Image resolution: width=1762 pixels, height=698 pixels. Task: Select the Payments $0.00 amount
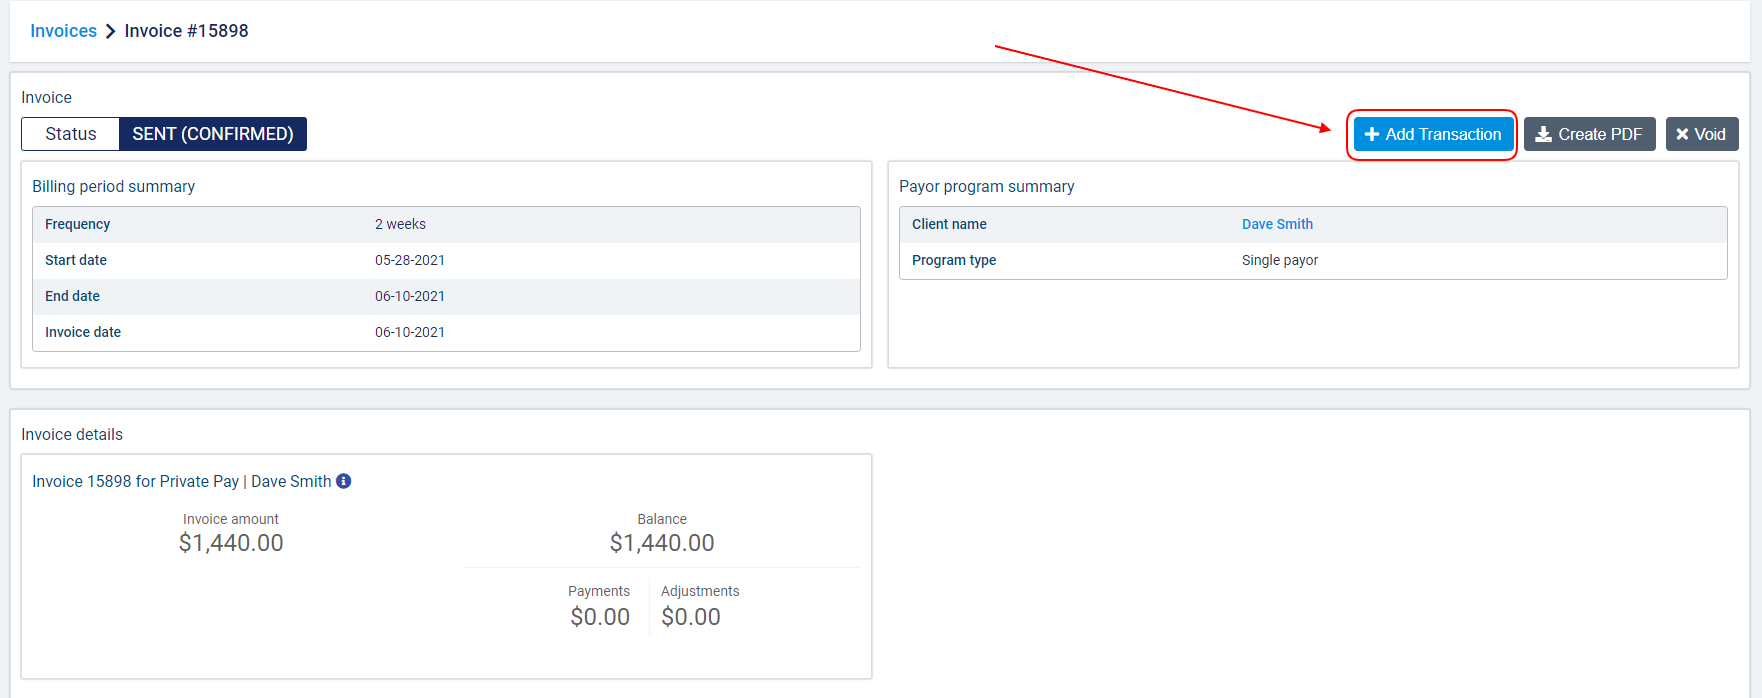click(x=600, y=617)
